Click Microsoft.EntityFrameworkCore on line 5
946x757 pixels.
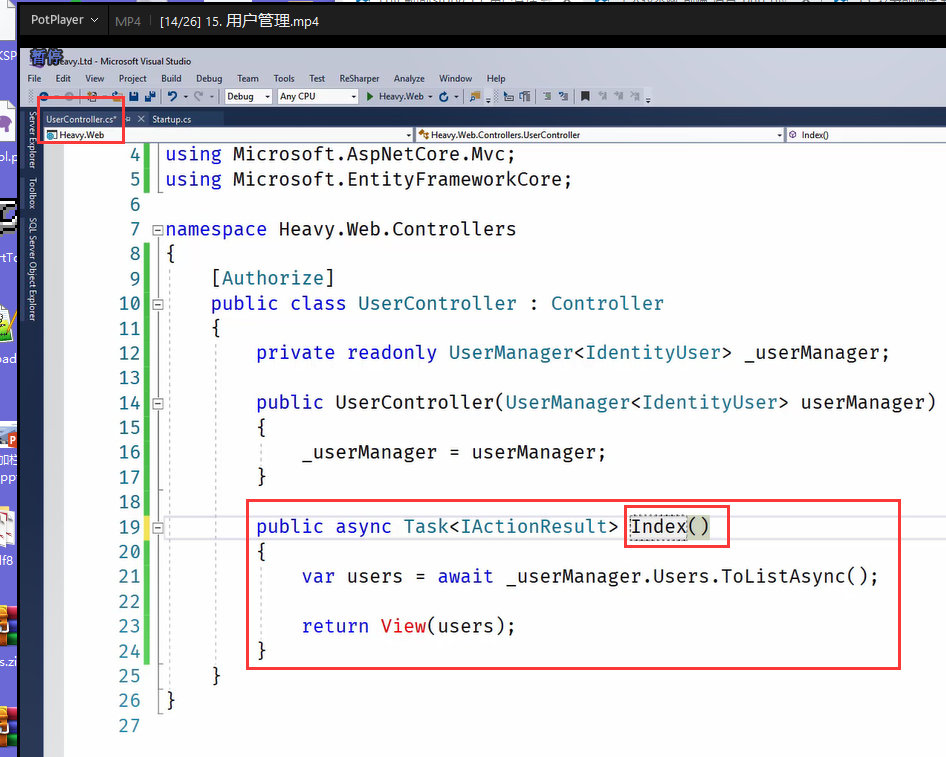(x=398, y=179)
